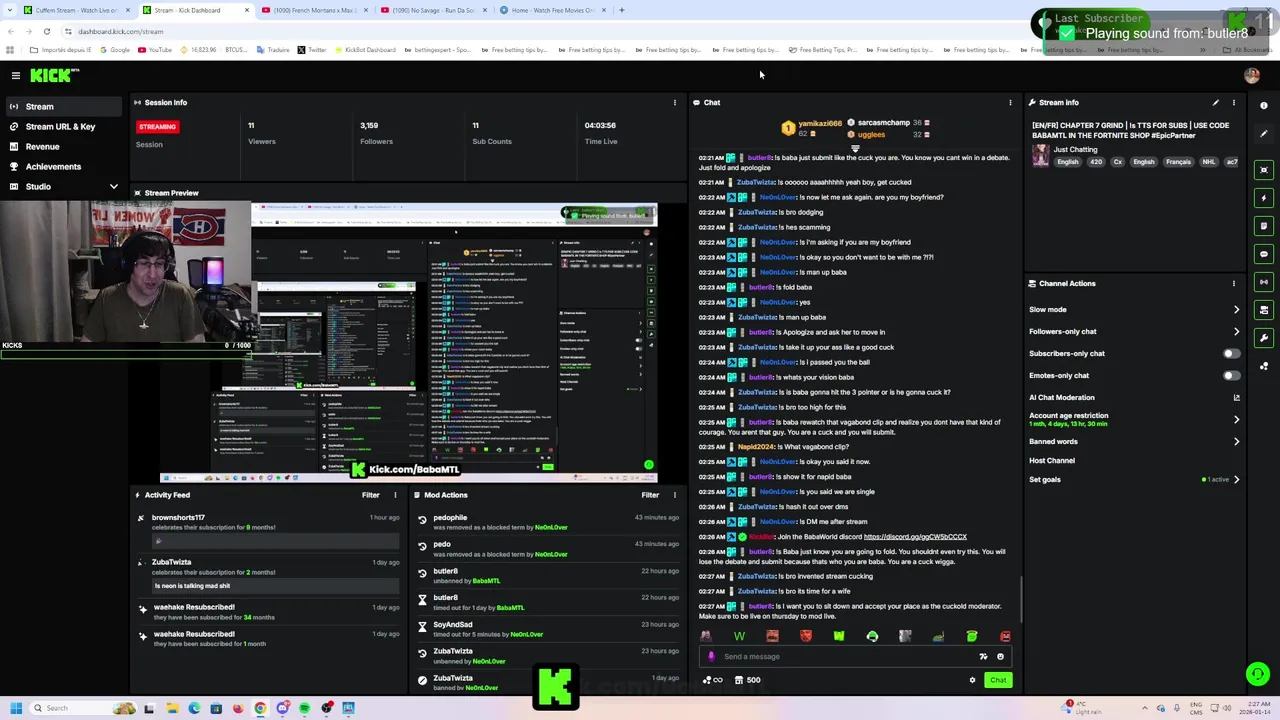The height and width of the screenshot is (720, 1280).
Task: Open emoji picker in message box
Action: pyautogui.click(x=1000, y=656)
